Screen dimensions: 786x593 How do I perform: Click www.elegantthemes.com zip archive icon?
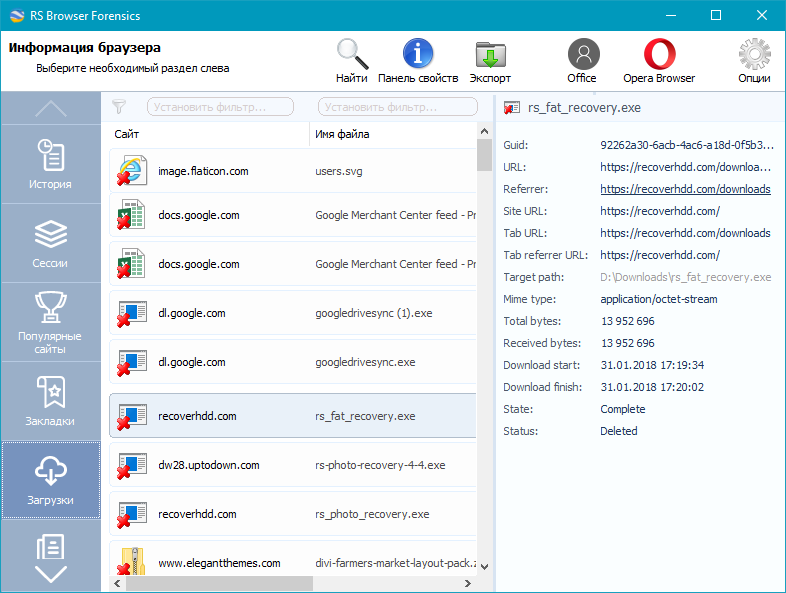[131, 561]
